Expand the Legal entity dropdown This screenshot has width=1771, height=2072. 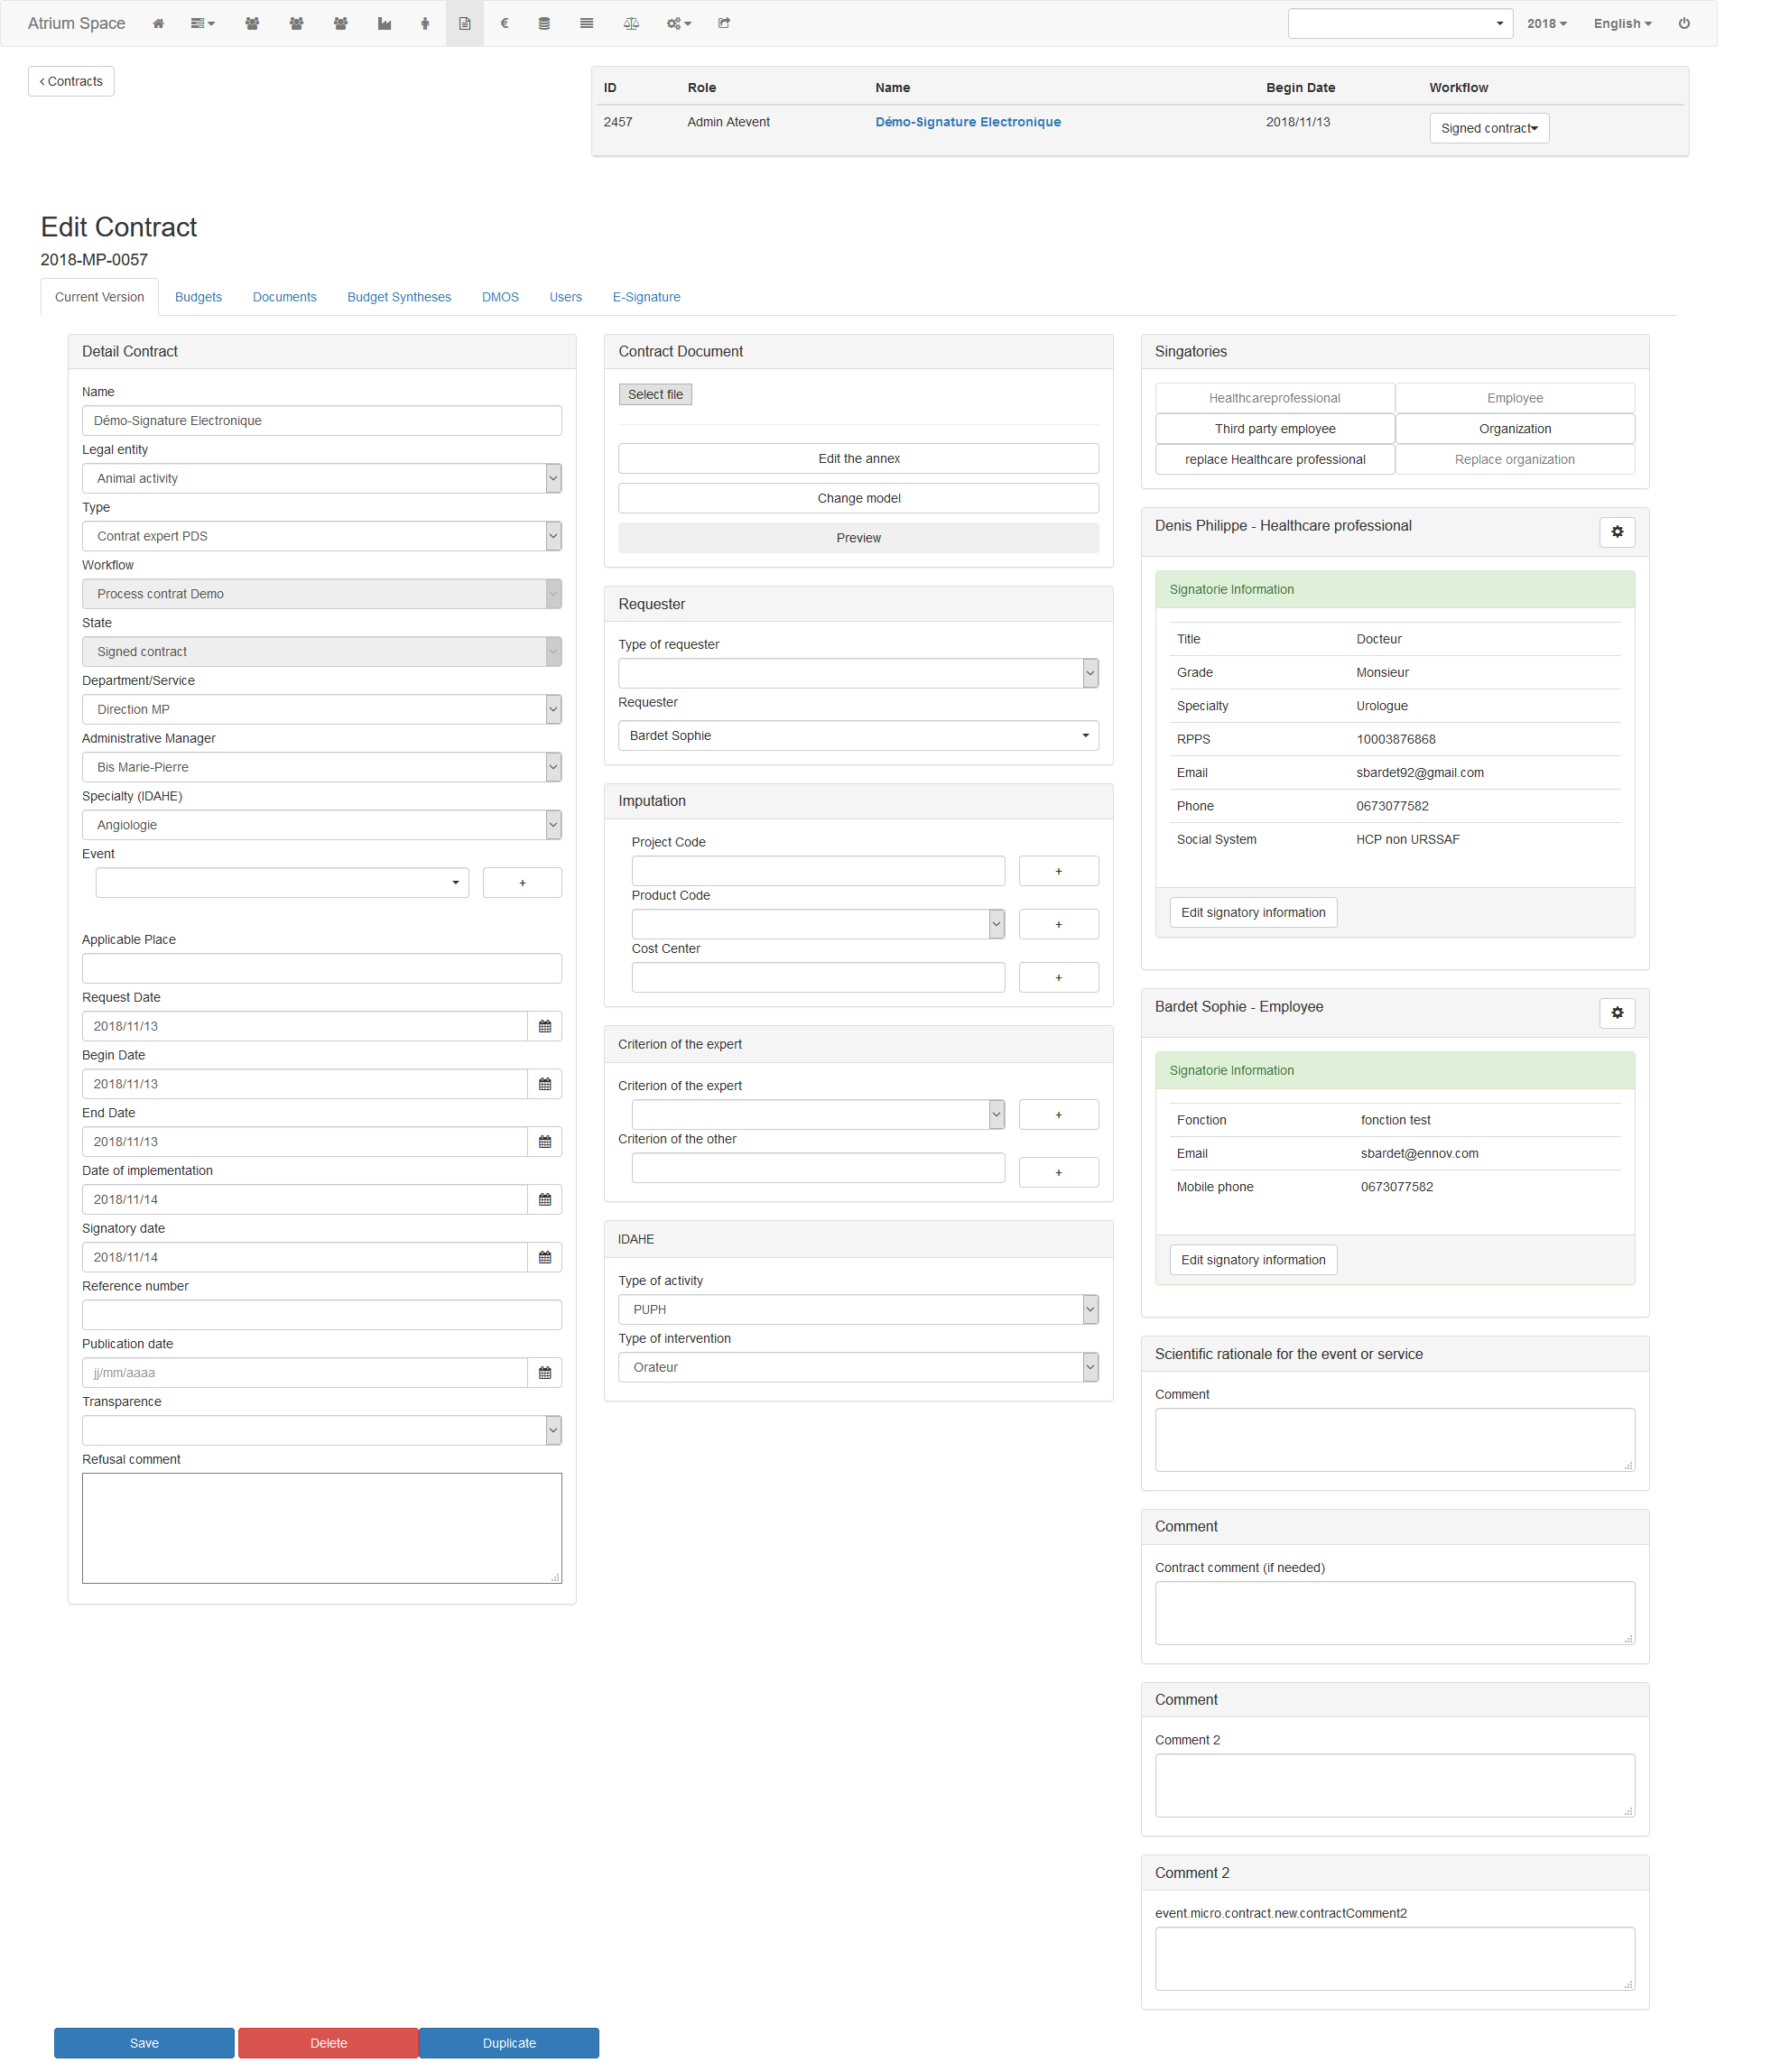[x=322, y=479]
